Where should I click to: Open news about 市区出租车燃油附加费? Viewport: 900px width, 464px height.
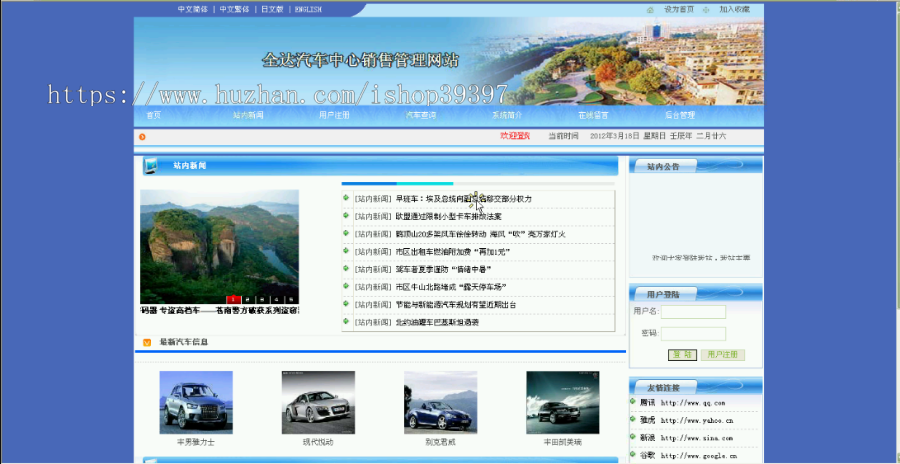[452, 252]
